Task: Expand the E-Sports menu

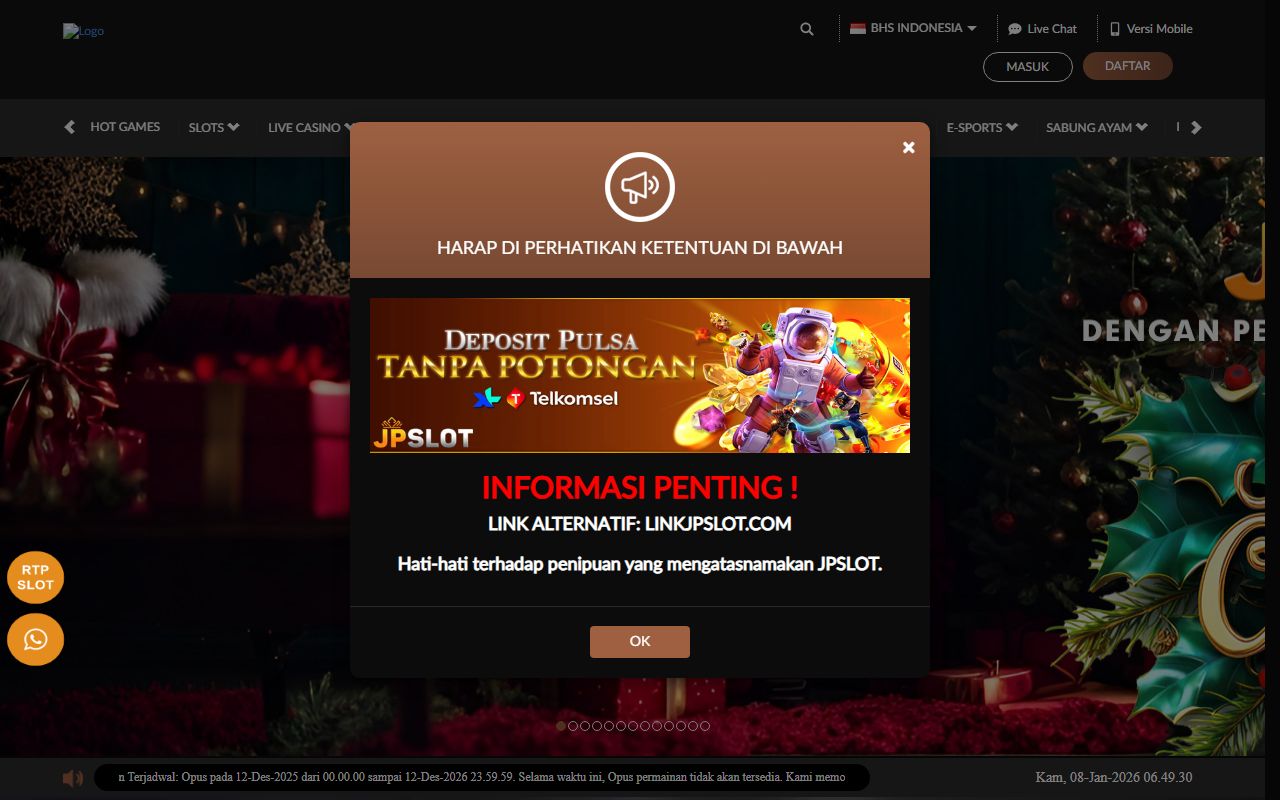Action: (981, 127)
